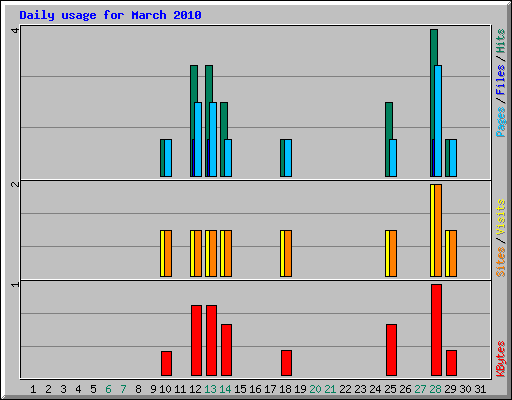Select the orange Sites bar for day 28
This screenshot has height=400, width=512.
438,230
